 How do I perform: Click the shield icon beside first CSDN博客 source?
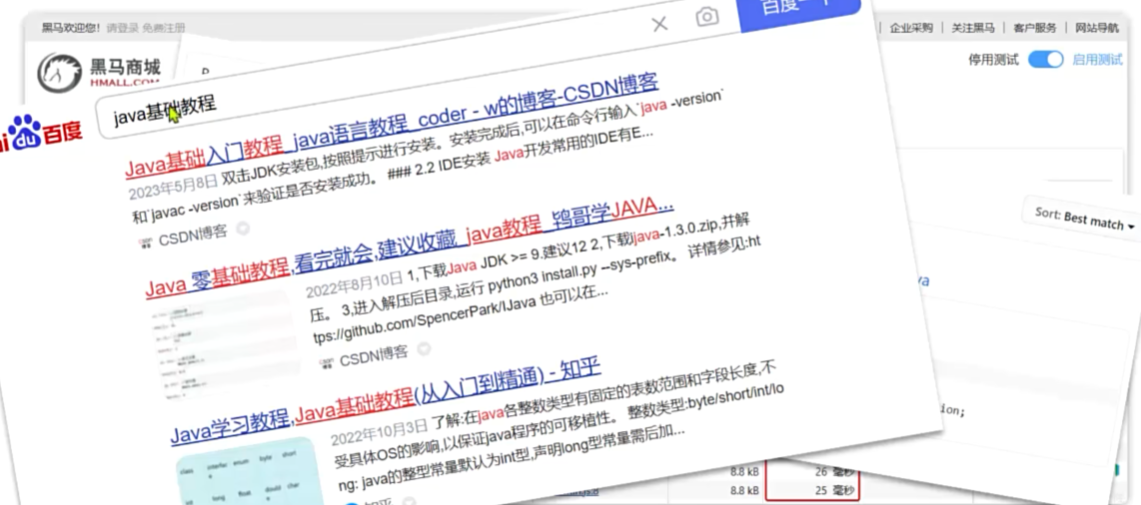[243, 228]
